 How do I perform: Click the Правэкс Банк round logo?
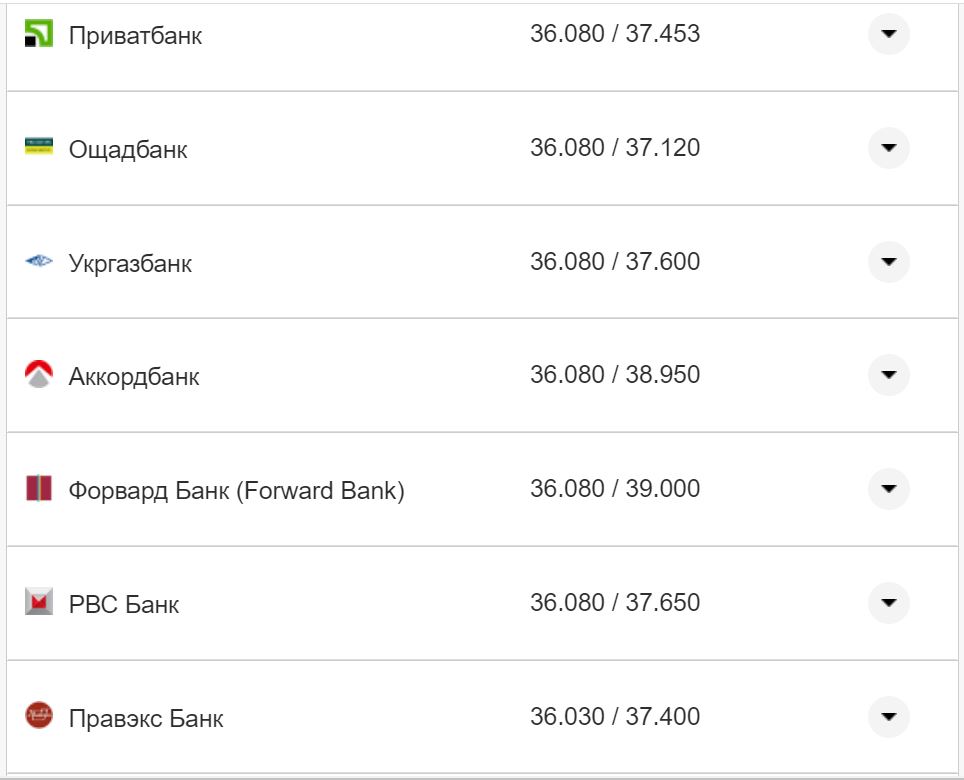(38, 716)
